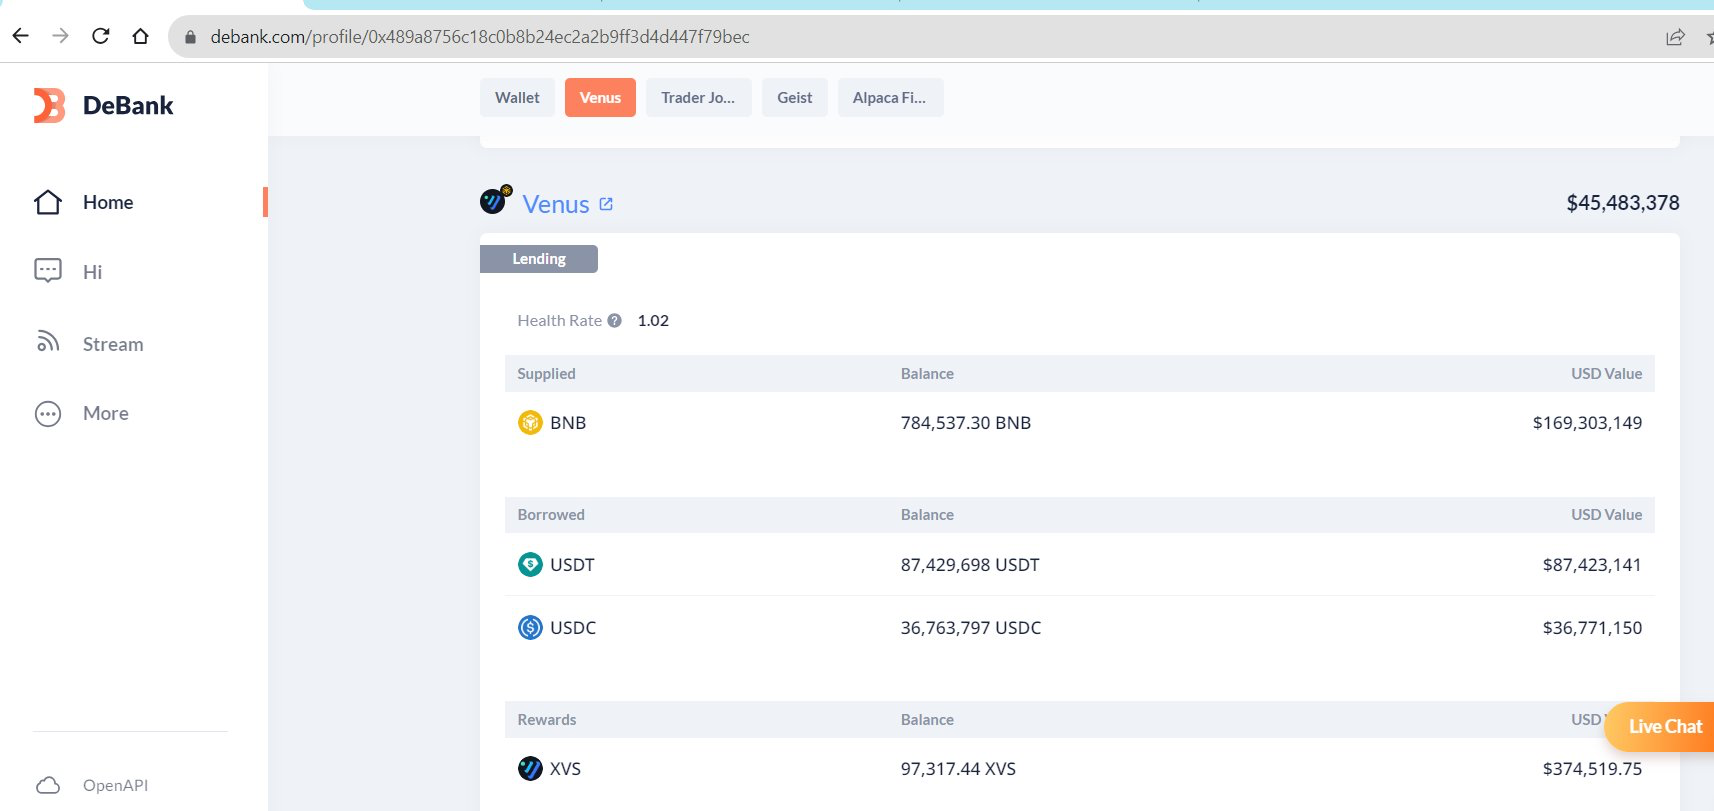The height and width of the screenshot is (811, 1714).
Task: Click the OpenAPI cloud icon
Action: click(48, 785)
